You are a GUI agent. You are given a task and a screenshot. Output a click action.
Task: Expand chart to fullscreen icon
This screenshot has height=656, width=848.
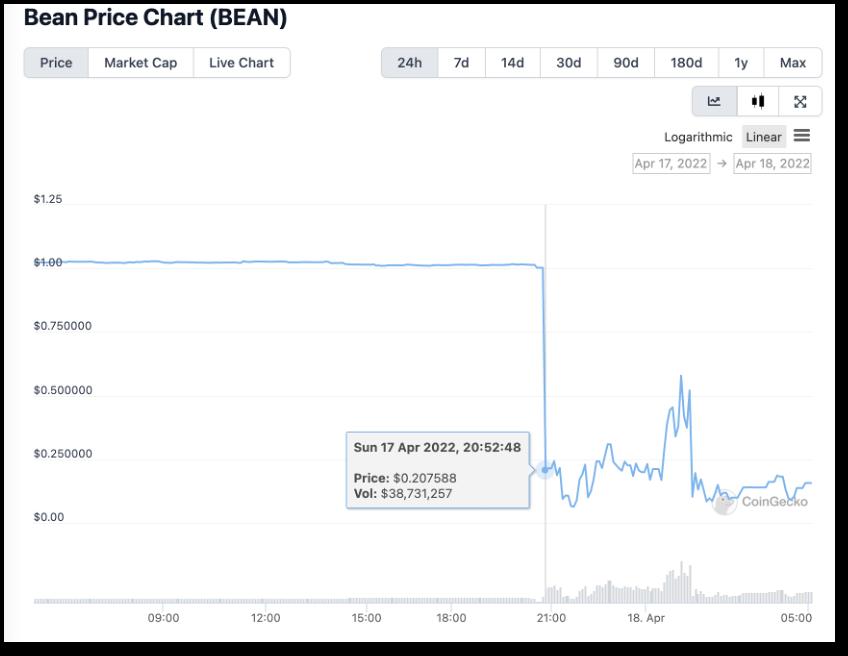800,101
